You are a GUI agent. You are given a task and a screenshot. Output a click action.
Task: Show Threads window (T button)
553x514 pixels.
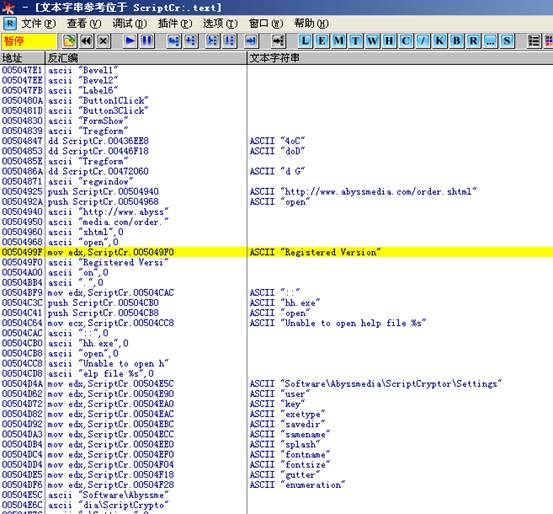point(356,41)
